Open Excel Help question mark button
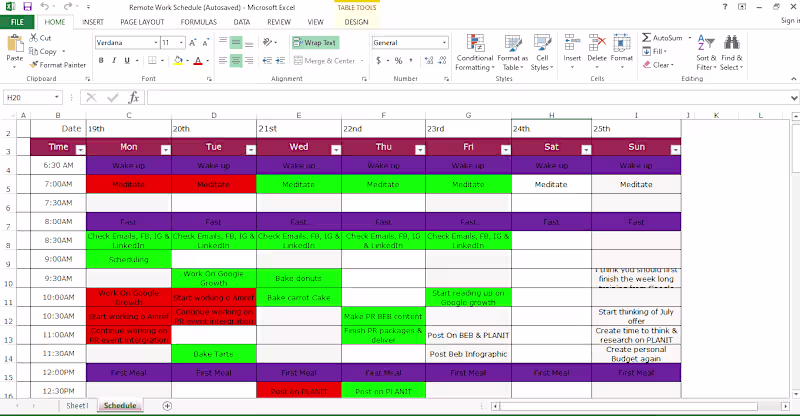This screenshot has width=800, height=416. click(724, 7)
